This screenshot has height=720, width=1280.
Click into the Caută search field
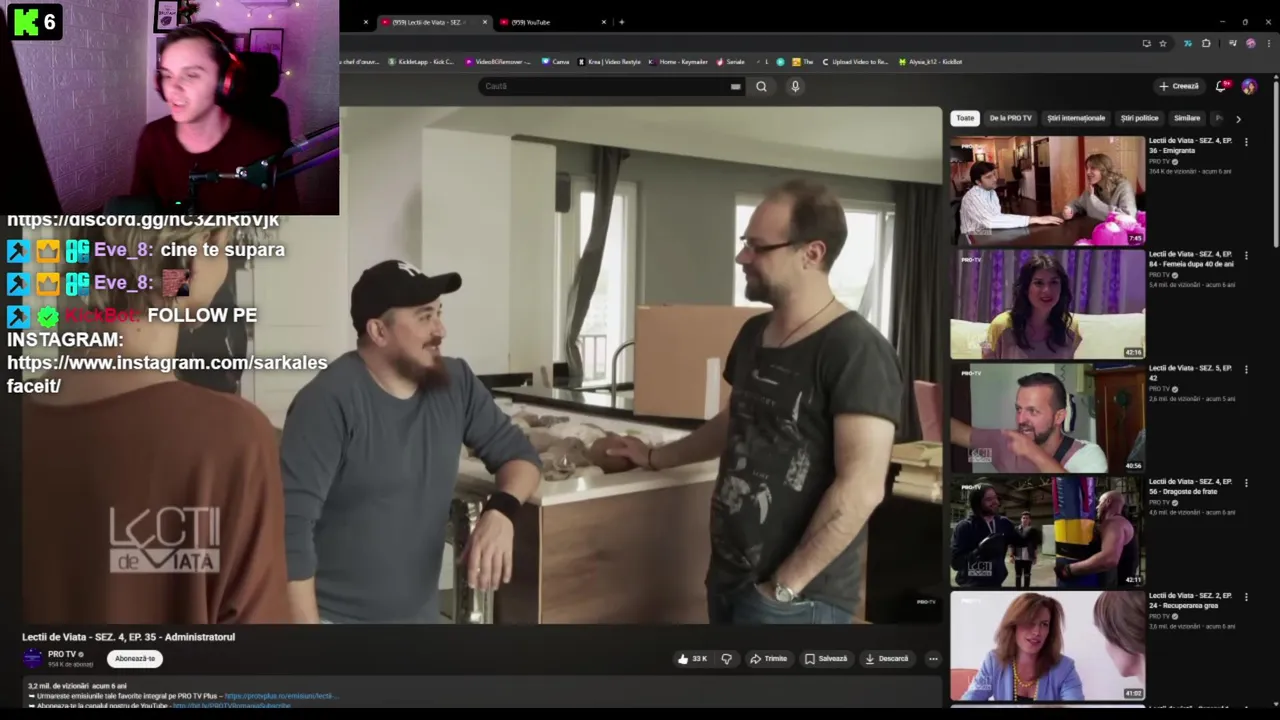pos(605,86)
